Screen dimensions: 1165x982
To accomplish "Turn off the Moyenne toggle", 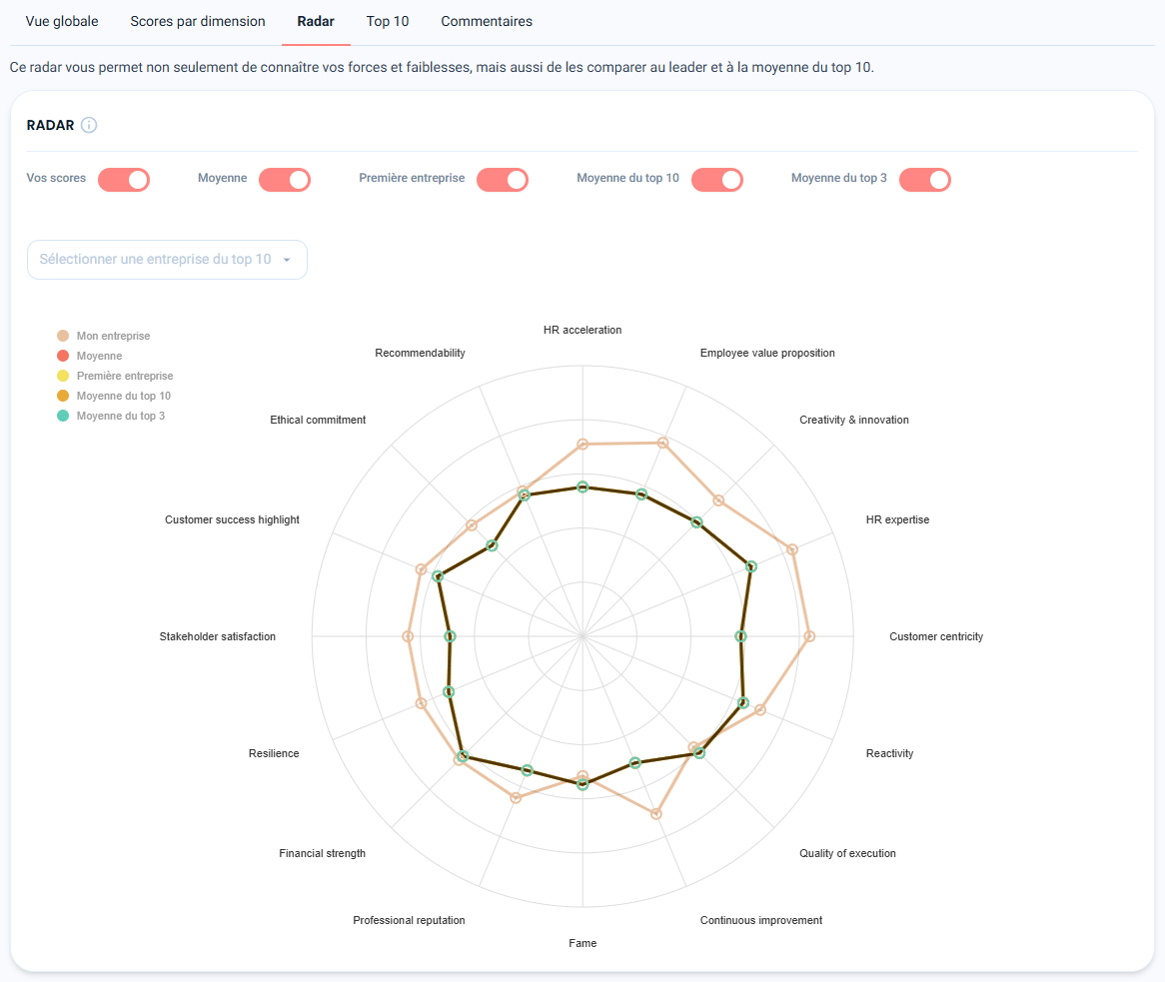I will point(285,180).
